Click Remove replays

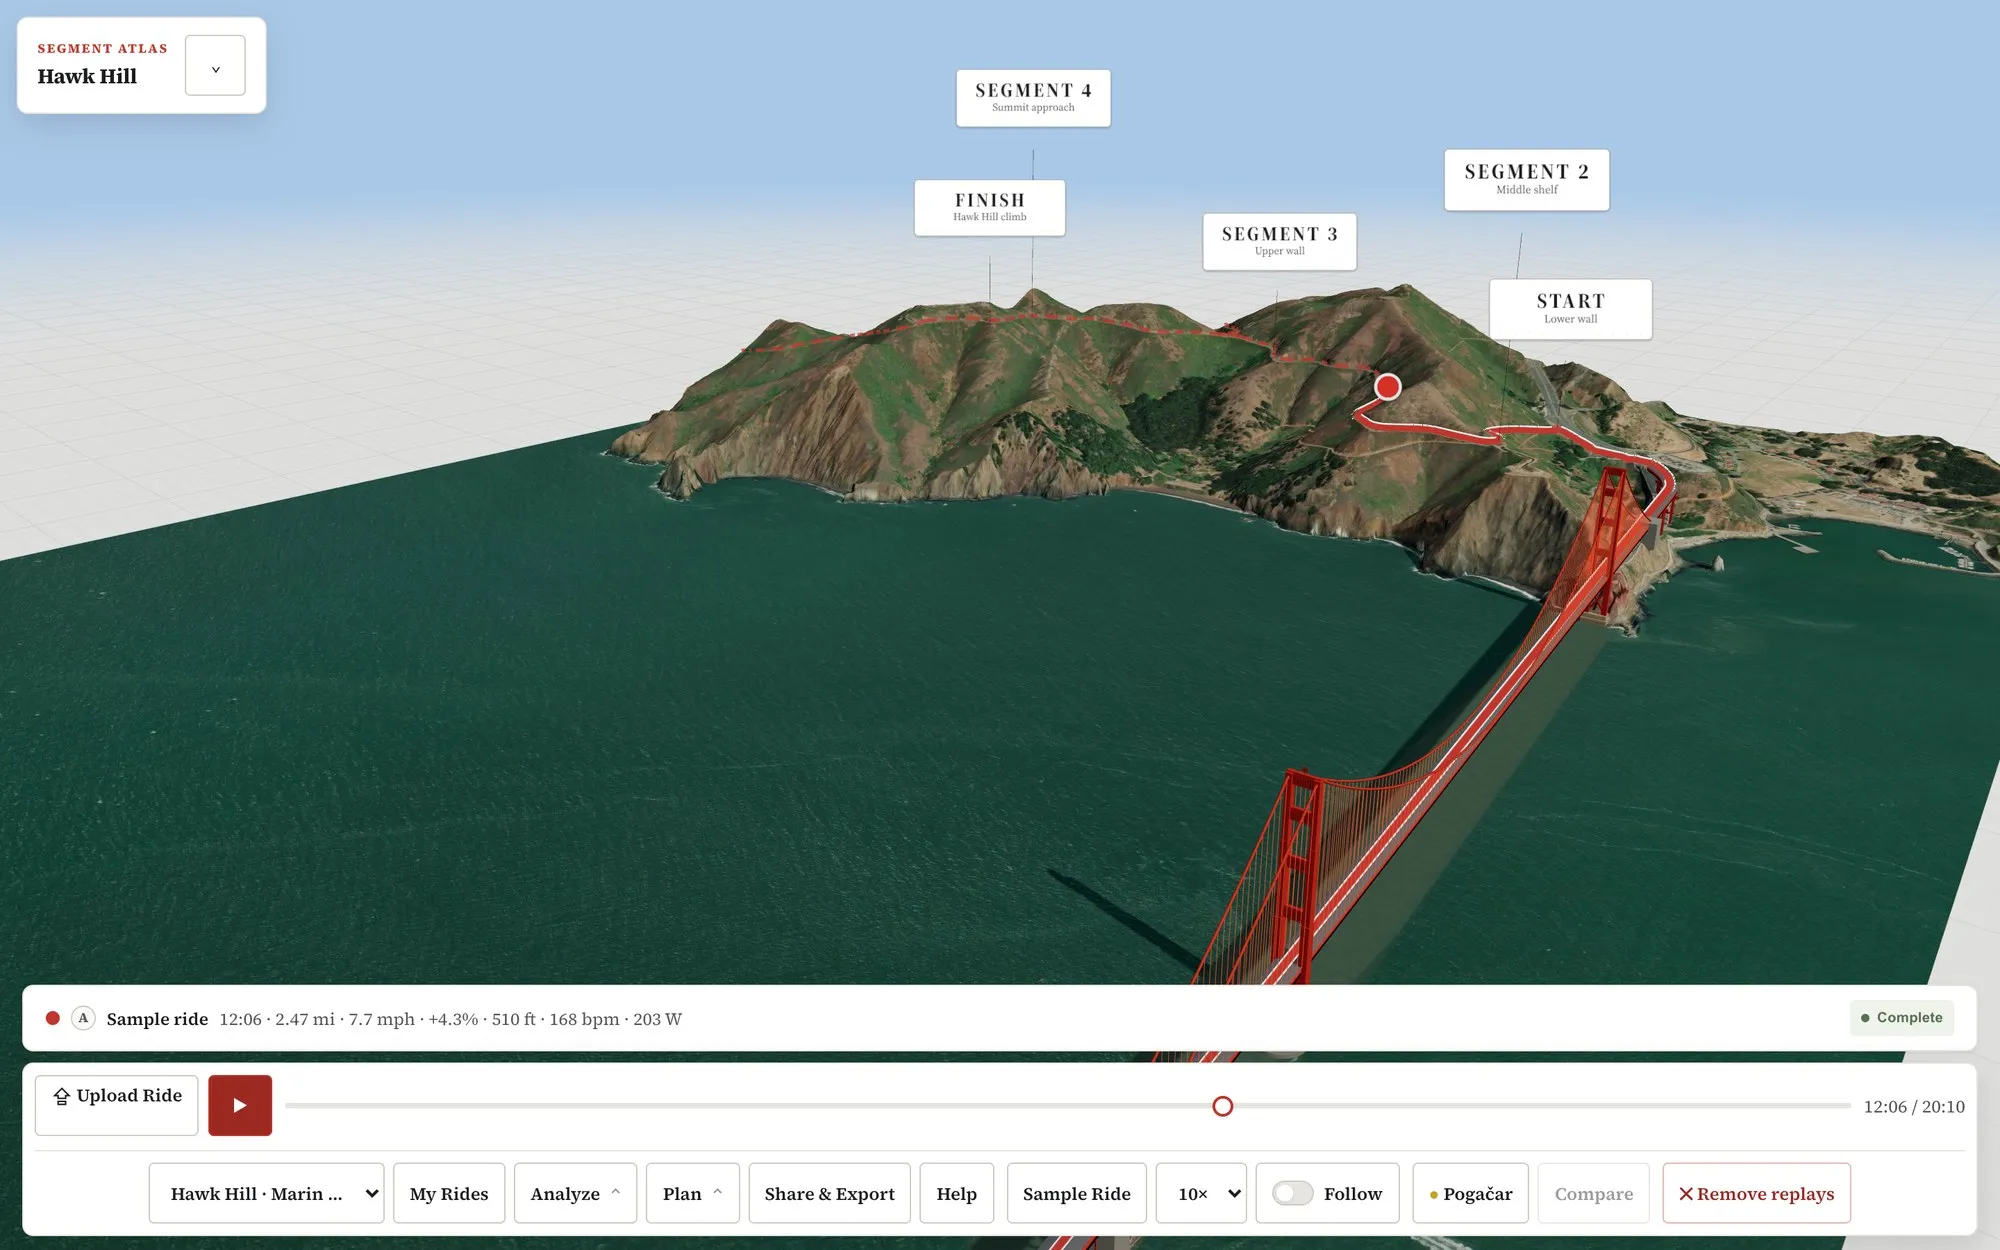coord(1756,1193)
